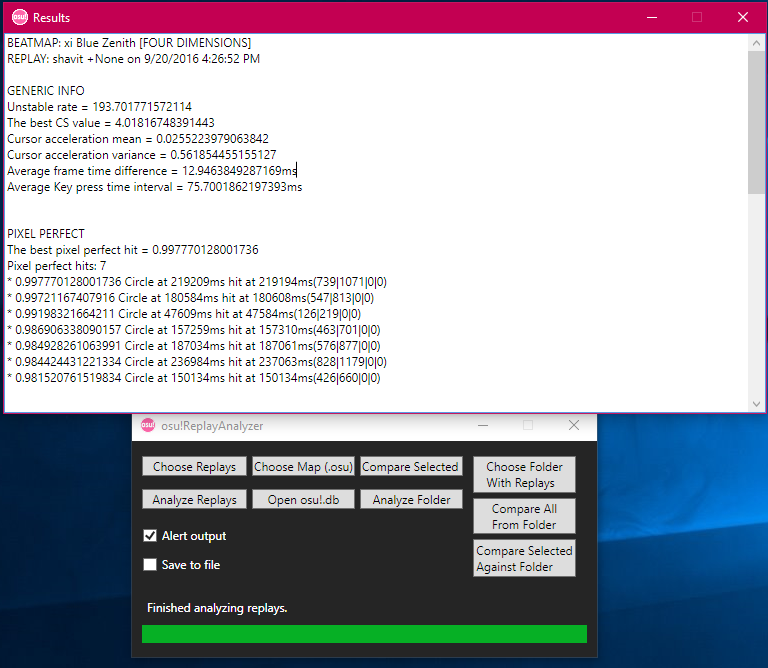Click 'Finished analyzing replays.' status text

click(217, 608)
